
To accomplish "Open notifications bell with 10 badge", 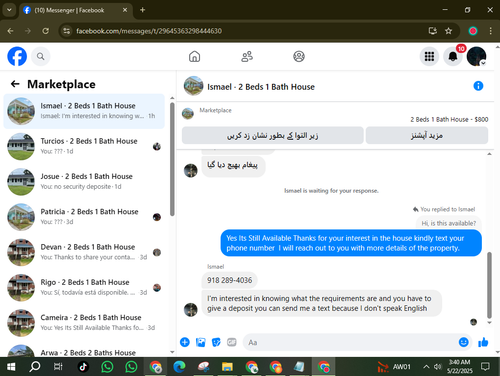I will 453,56.
